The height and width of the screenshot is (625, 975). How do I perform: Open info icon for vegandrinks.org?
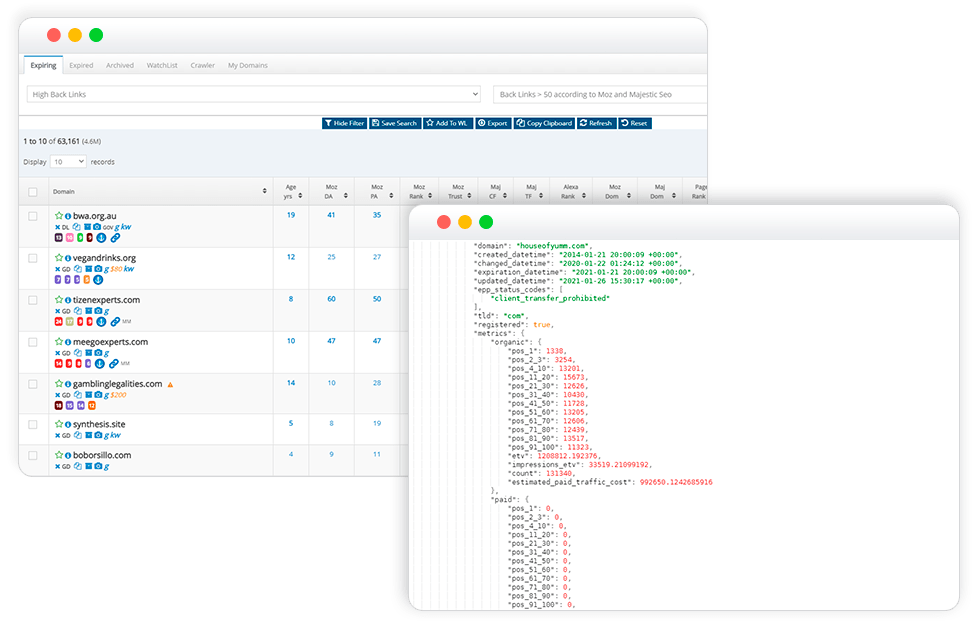pos(68,258)
